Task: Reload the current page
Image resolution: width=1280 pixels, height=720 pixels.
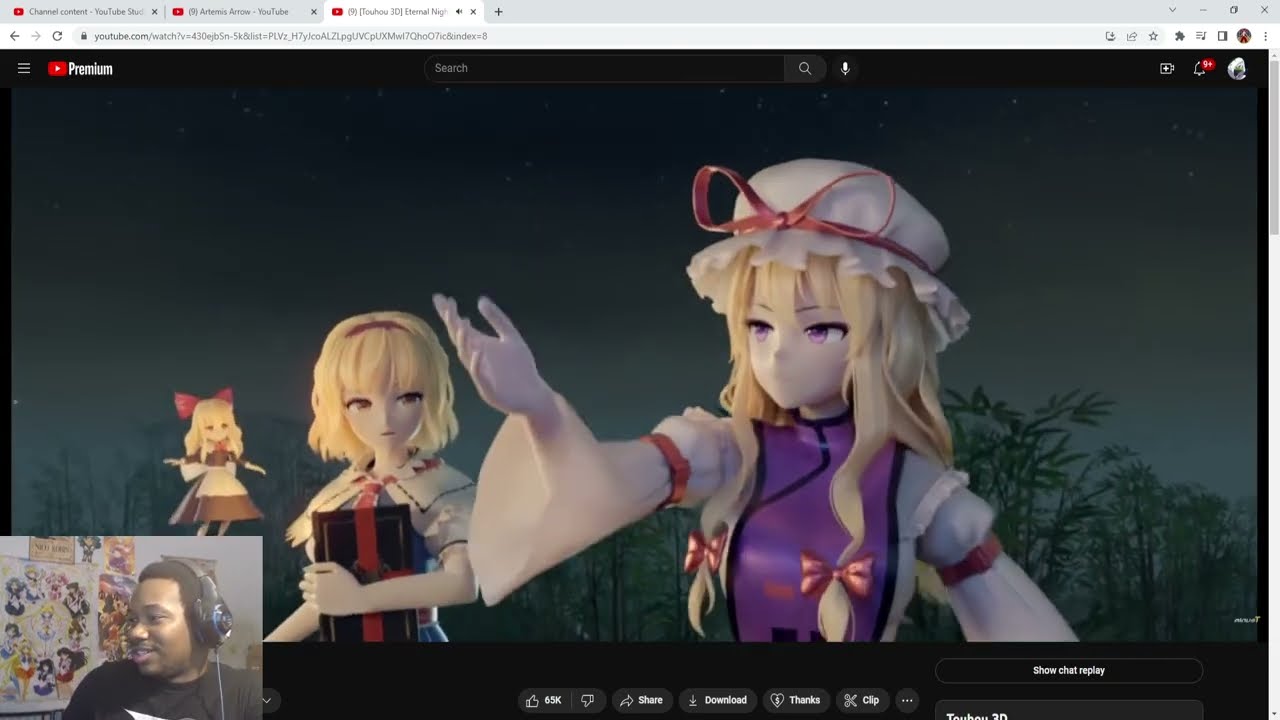Action: click(57, 36)
